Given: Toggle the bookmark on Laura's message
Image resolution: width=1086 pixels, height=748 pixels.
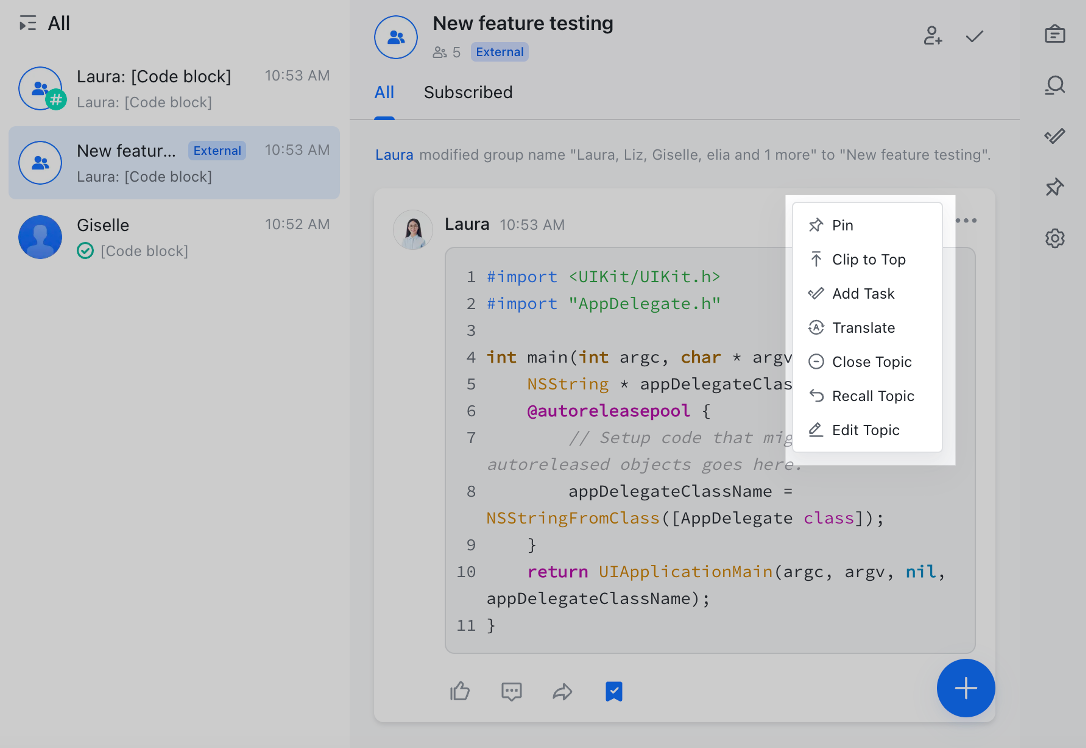Looking at the screenshot, I should [x=613, y=691].
